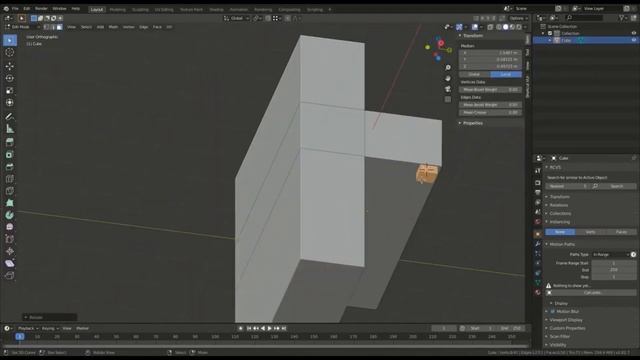Switch to the Layout workspace tab

click(97, 9)
